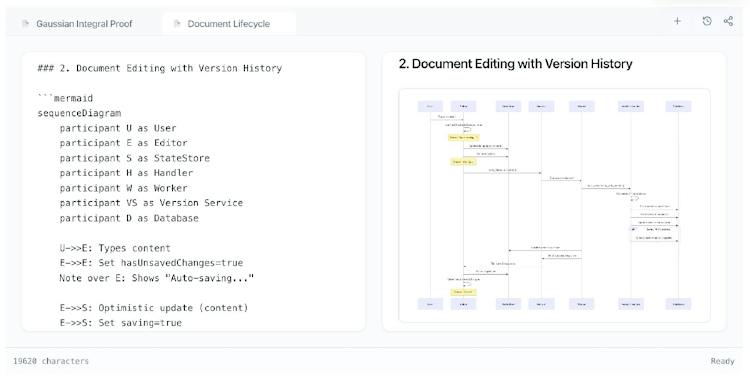Click the line "participant D as Database"
Screen dimensions: 750x379
point(129,218)
